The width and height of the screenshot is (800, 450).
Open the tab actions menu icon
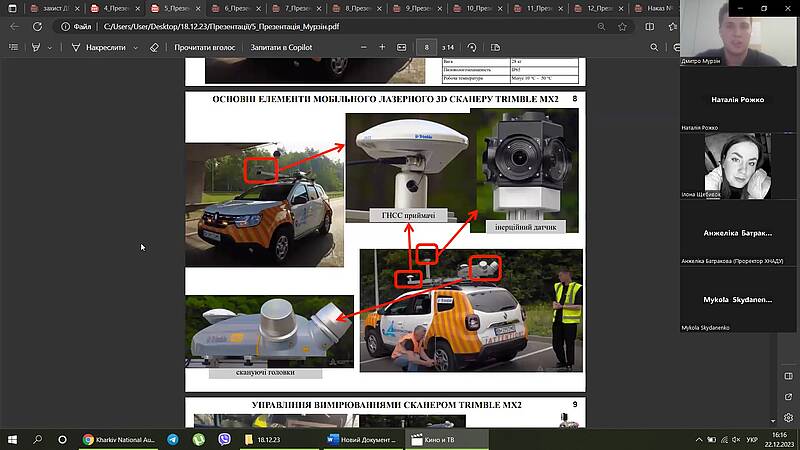pyautogui.click(x=12, y=8)
